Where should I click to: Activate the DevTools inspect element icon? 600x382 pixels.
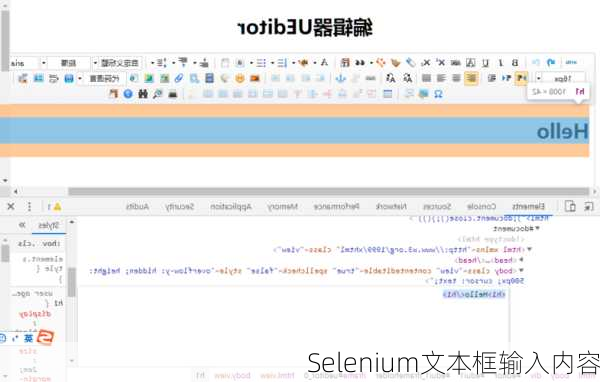point(589,207)
